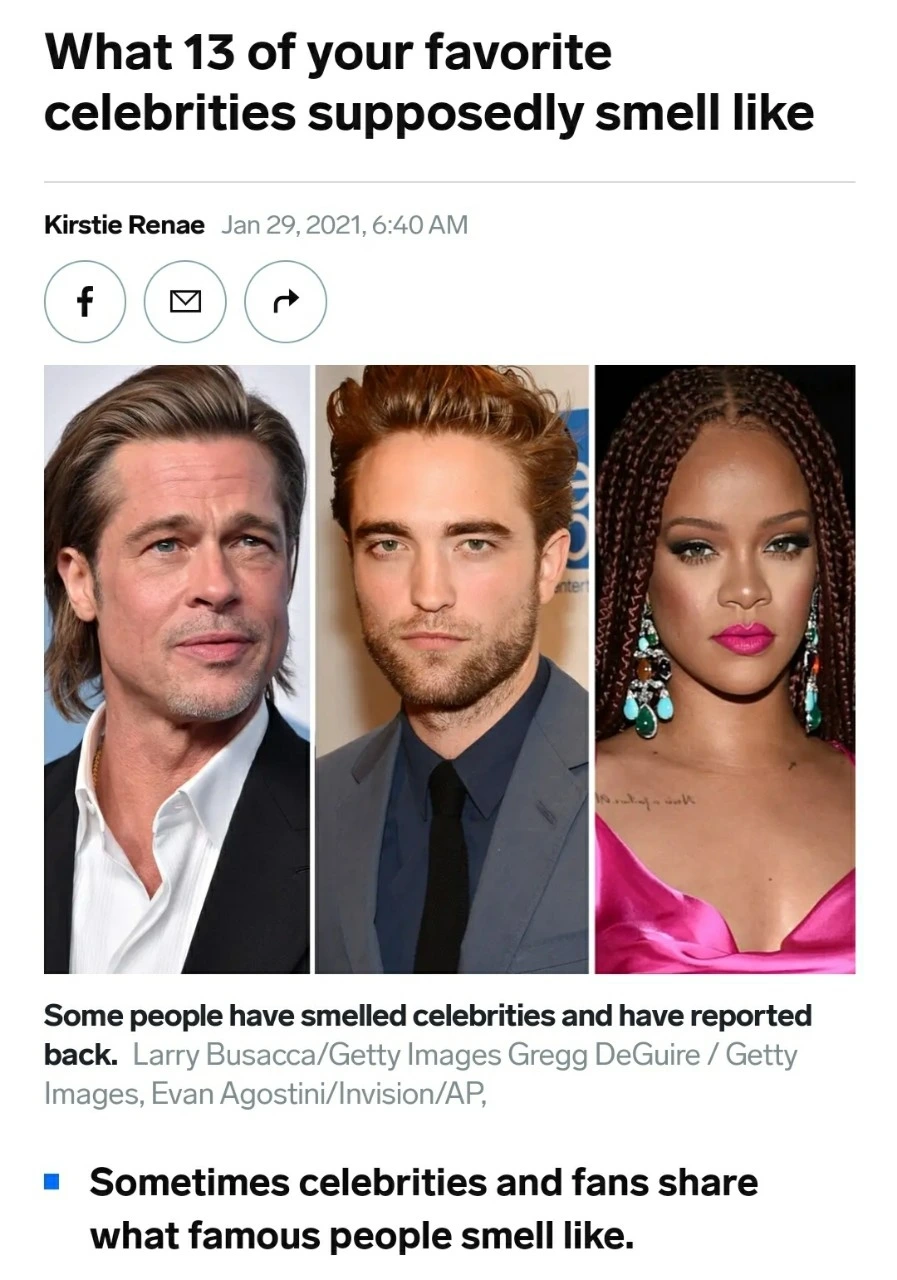
Task: Select the summary bullet about fans sharing
Action: 424,1210
